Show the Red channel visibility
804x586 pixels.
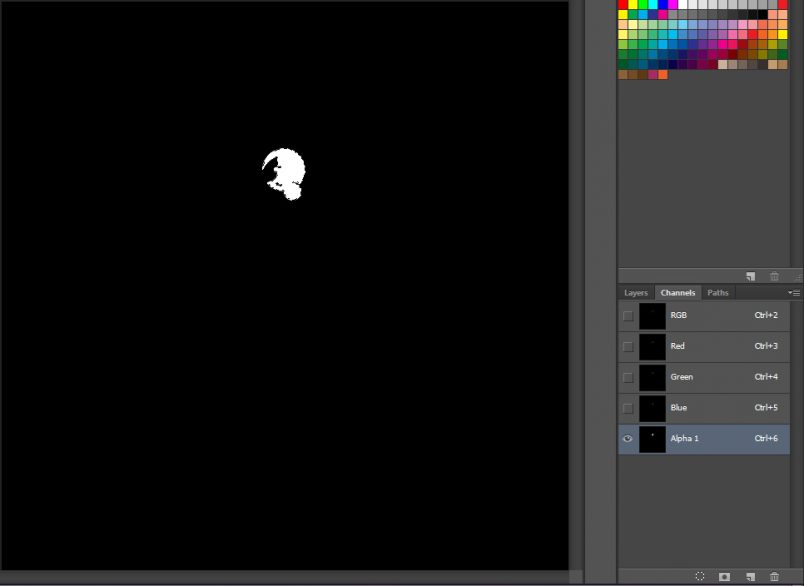[627, 346]
